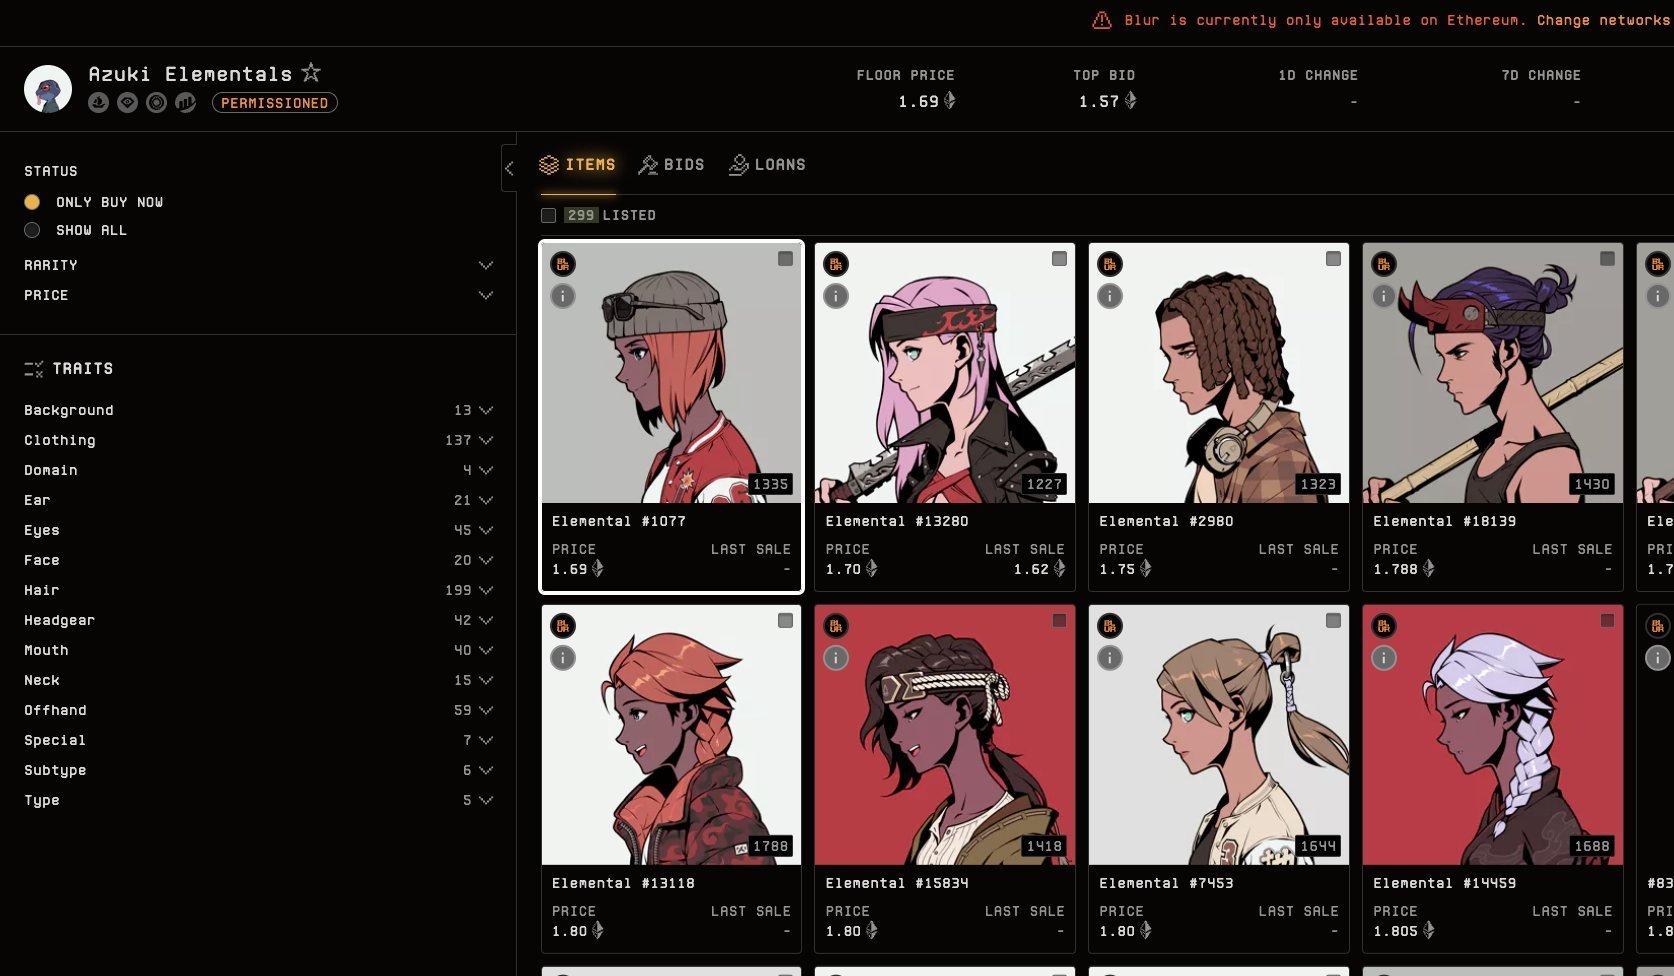Click Blur badge on Elemental #13118 card
Image resolution: width=1674 pixels, height=976 pixels.
point(563,626)
